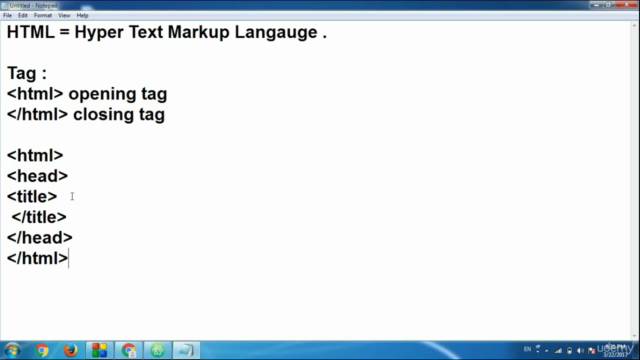The height and width of the screenshot is (360, 640).
Task: Switch to the second Chrome taskbar window
Action: point(129,350)
